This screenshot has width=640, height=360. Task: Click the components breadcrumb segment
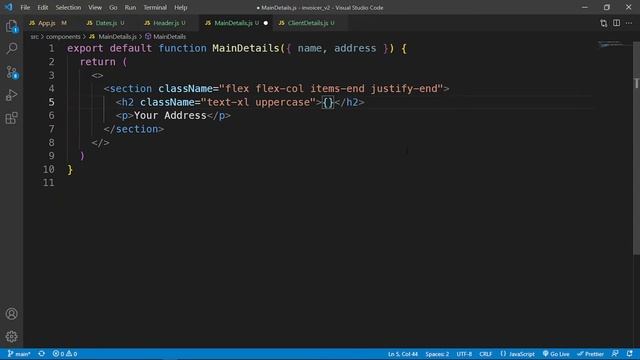[63, 37]
